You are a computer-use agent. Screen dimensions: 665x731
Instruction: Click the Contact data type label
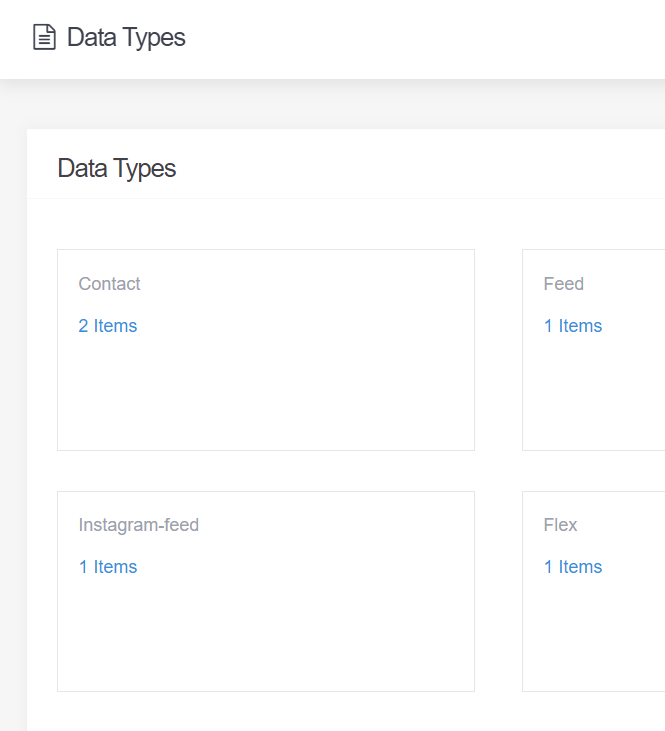click(x=109, y=283)
